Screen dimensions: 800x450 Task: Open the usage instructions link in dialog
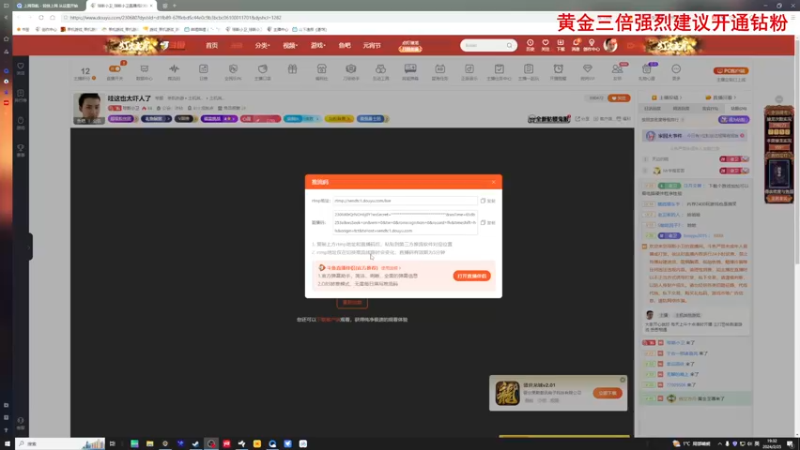pyautogui.click(x=390, y=268)
